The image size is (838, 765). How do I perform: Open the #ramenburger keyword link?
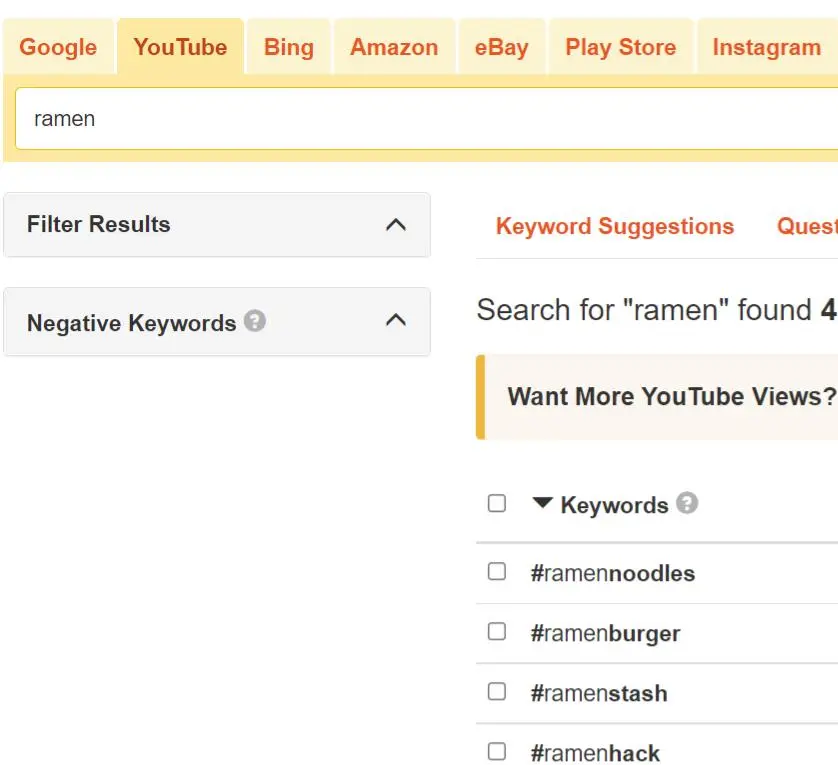point(605,632)
